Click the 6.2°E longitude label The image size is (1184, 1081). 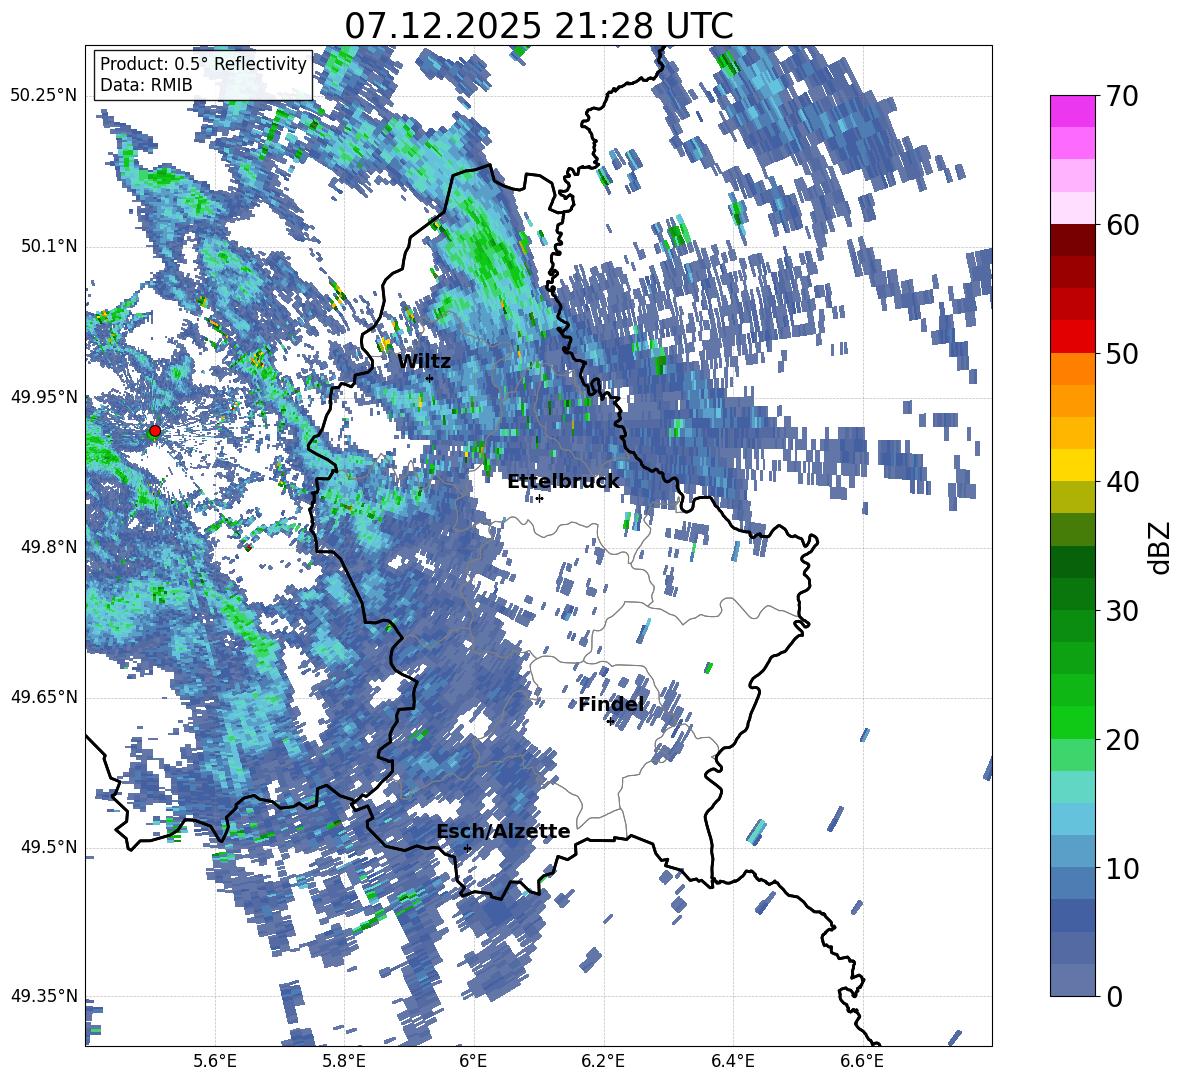tap(603, 1061)
